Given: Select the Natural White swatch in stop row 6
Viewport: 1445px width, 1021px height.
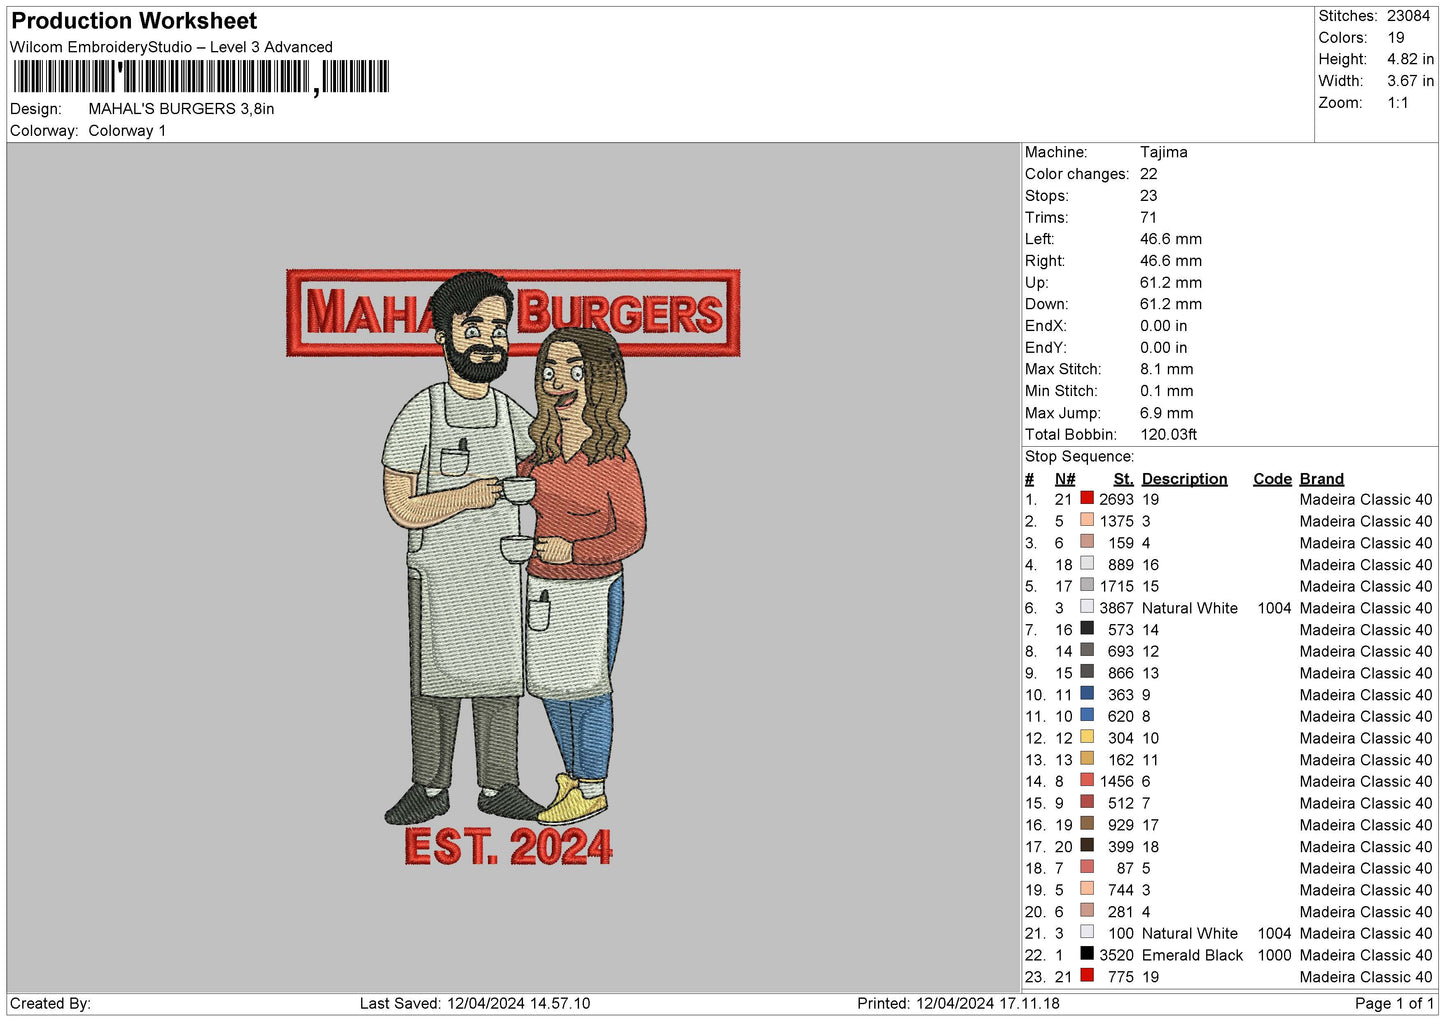Looking at the screenshot, I should coord(1087,607).
